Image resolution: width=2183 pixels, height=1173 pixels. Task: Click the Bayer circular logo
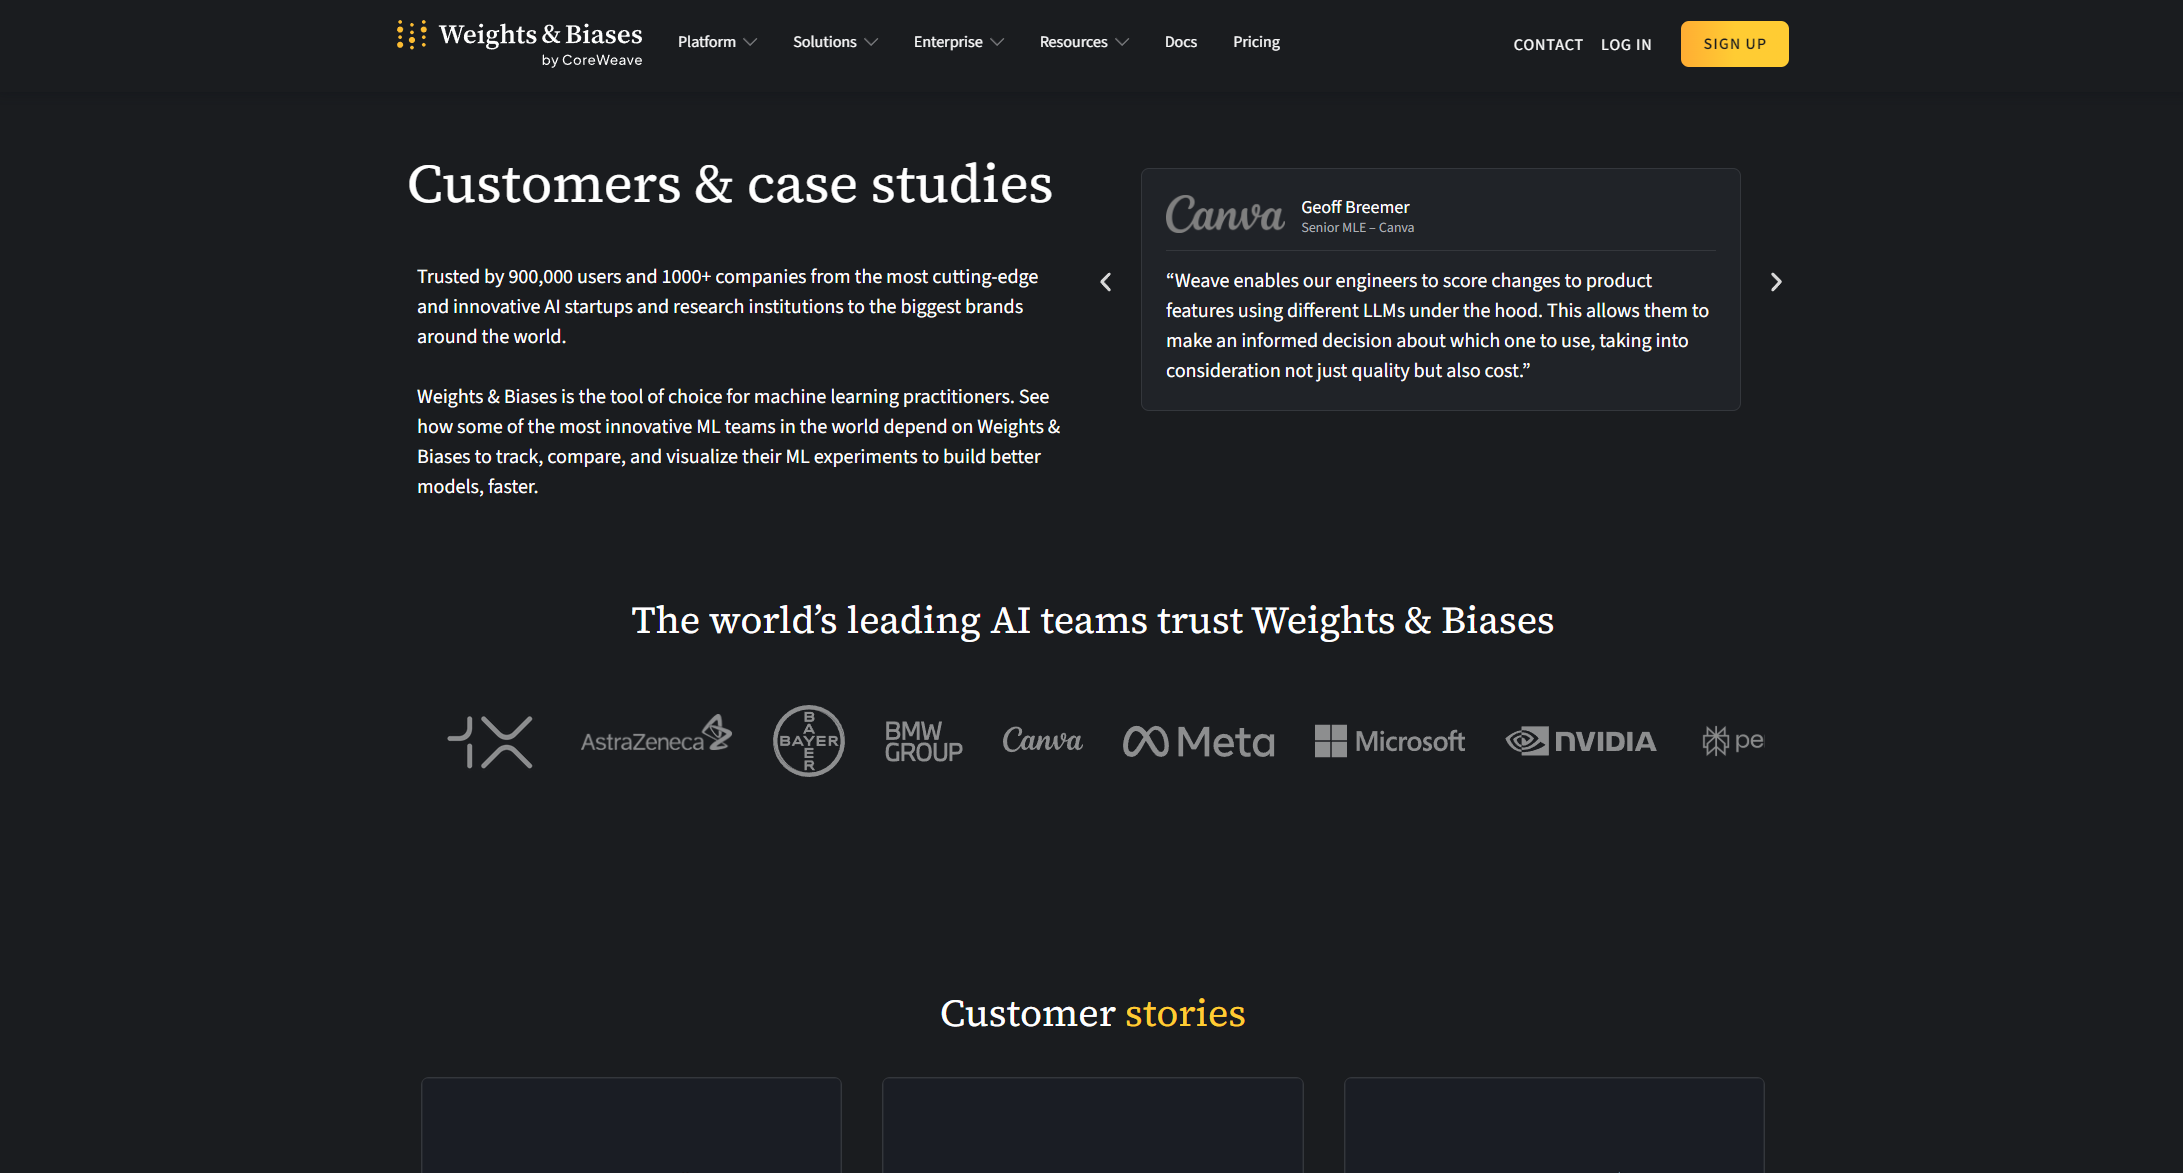pyautogui.click(x=809, y=741)
